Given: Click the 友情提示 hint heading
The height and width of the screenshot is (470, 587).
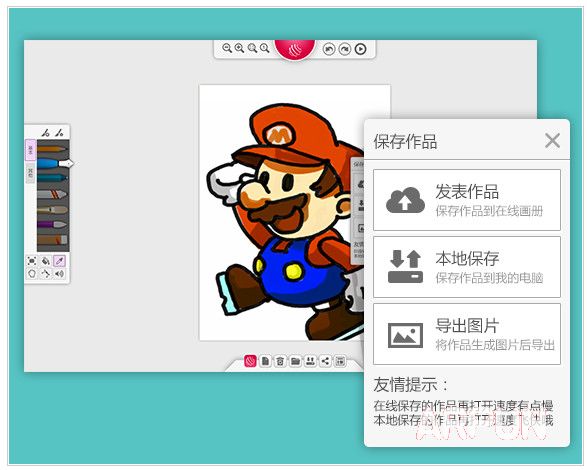Looking at the screenshot, I should tap(411, 385).
